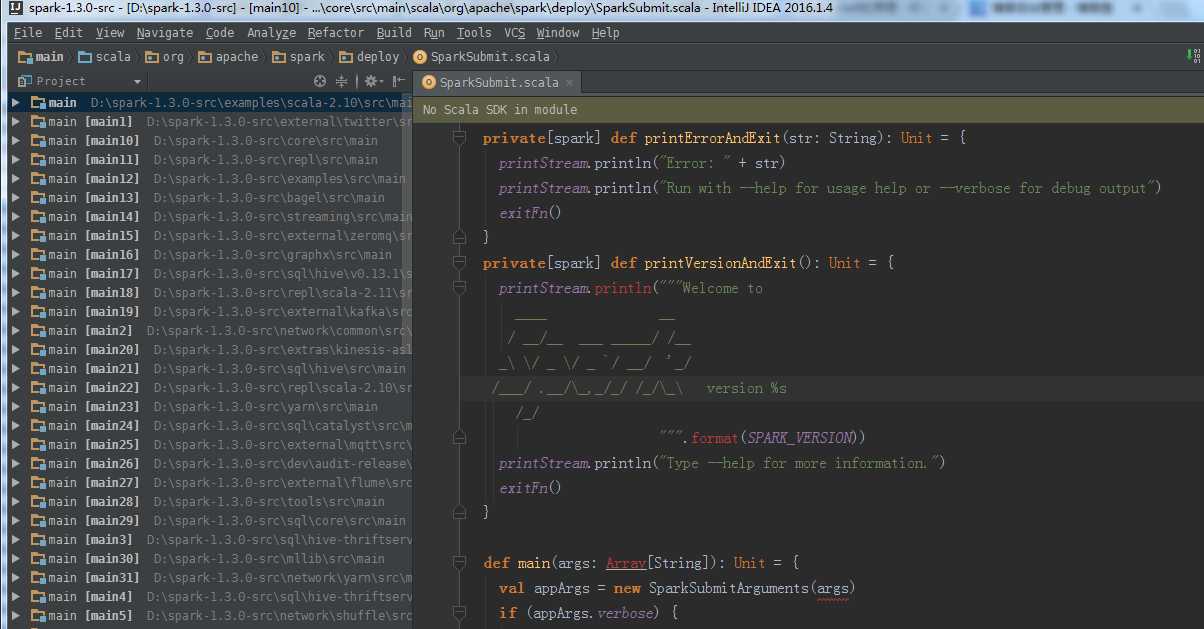The width and height of the screenshot is (1204, 629).
Task: Click SparkSubmitArguments in the main method
Action: (x=730, y=588)
